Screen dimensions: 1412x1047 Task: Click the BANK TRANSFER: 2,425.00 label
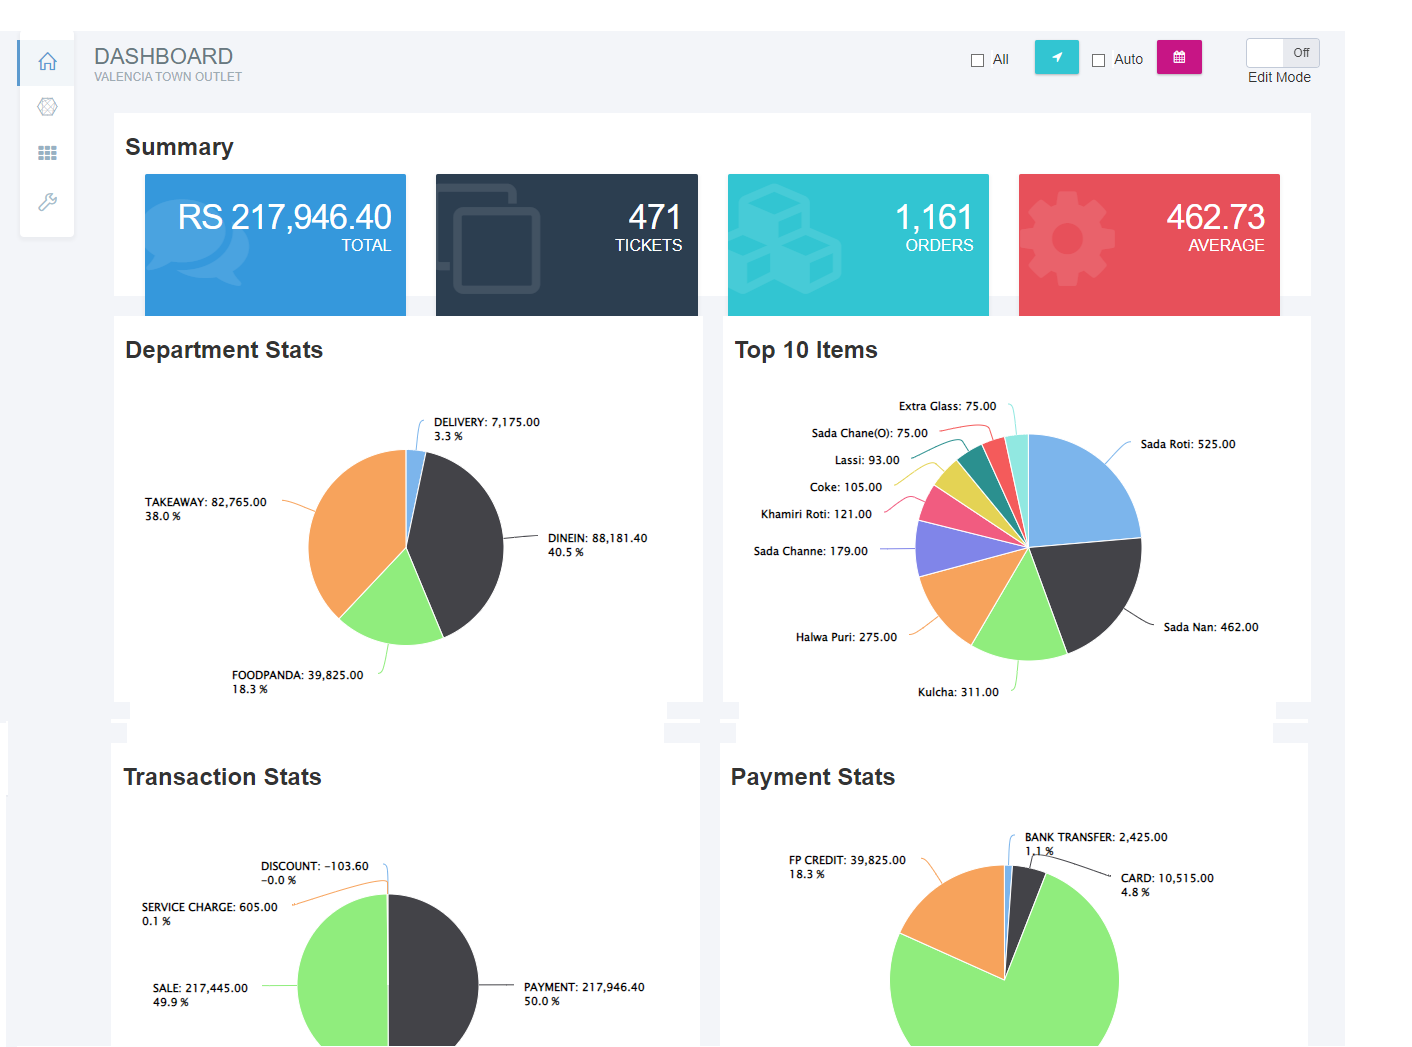tap(1096, 837)
